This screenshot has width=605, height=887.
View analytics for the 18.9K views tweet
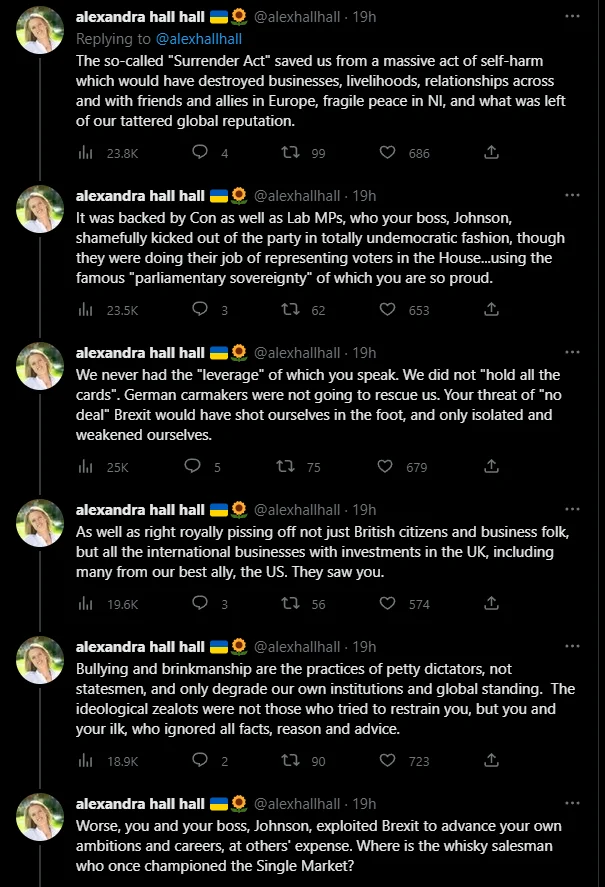click(x=108, y=761)
